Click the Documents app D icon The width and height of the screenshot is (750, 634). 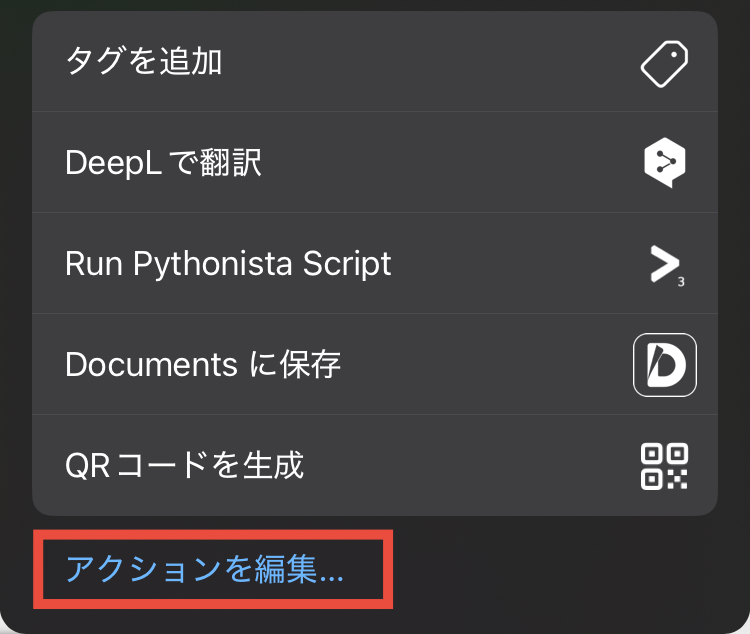[665, 365]
